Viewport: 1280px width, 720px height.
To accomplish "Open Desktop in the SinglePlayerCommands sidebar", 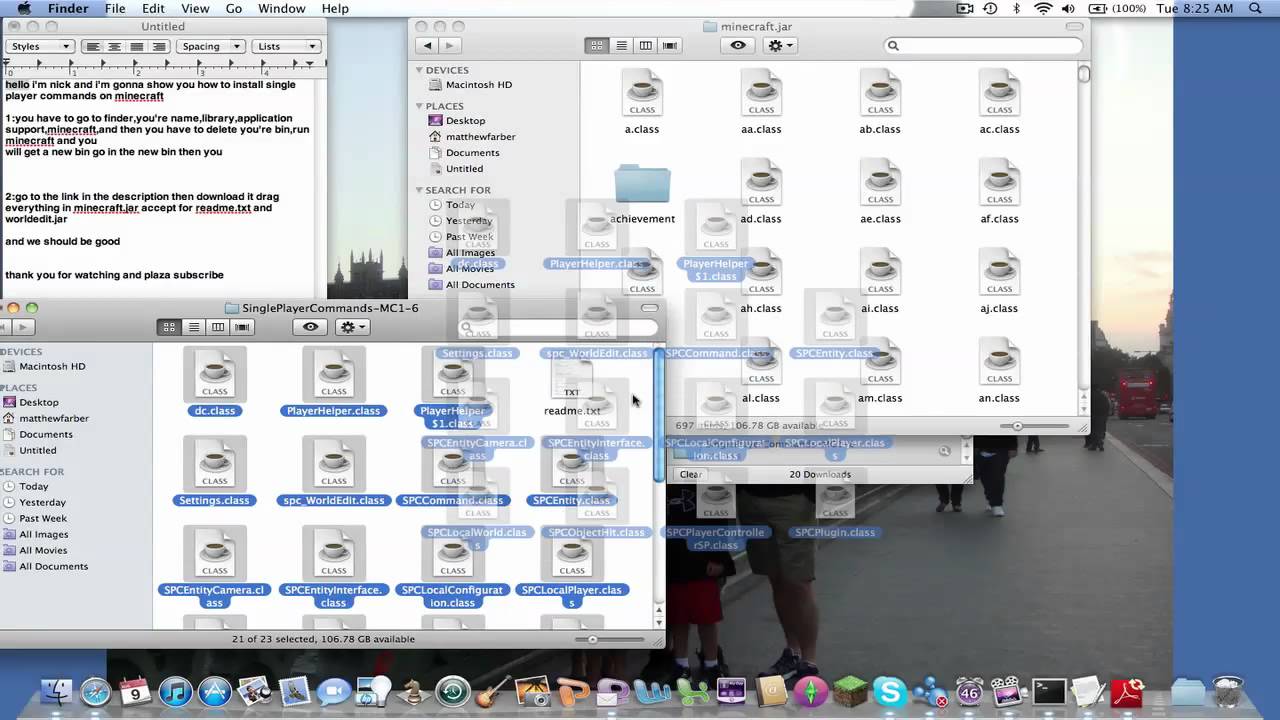I will click(x=39, y=402).
